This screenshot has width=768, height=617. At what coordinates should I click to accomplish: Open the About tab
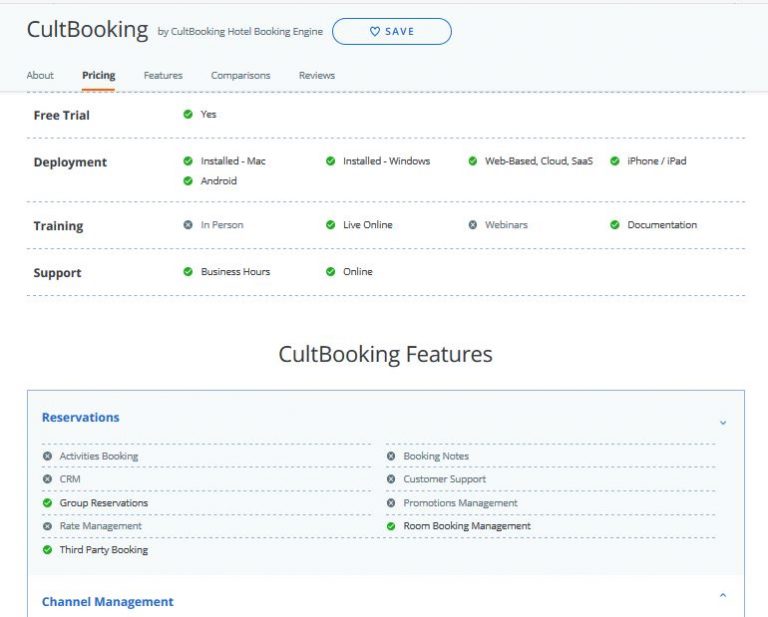40,75
